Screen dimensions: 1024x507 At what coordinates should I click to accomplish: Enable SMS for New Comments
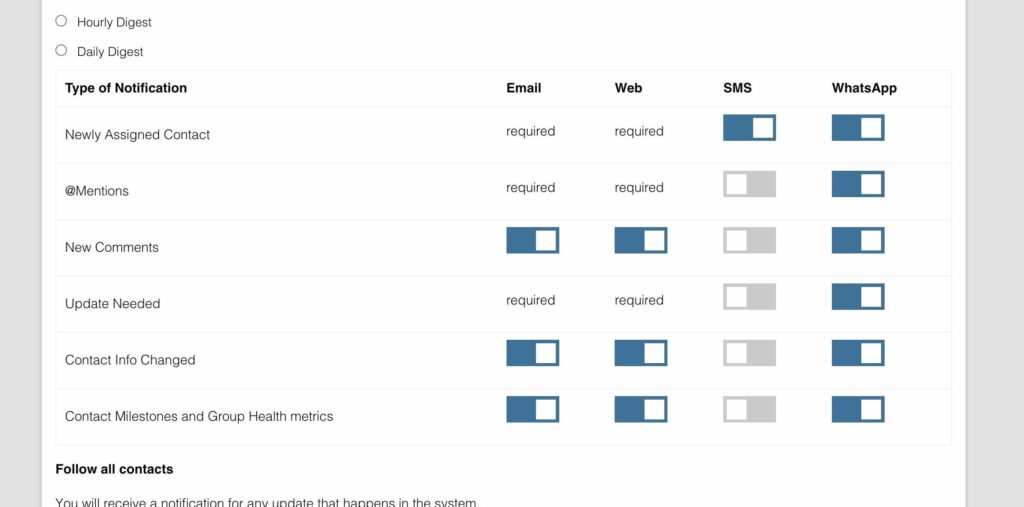pyautogui.click(x=749, y=240)
